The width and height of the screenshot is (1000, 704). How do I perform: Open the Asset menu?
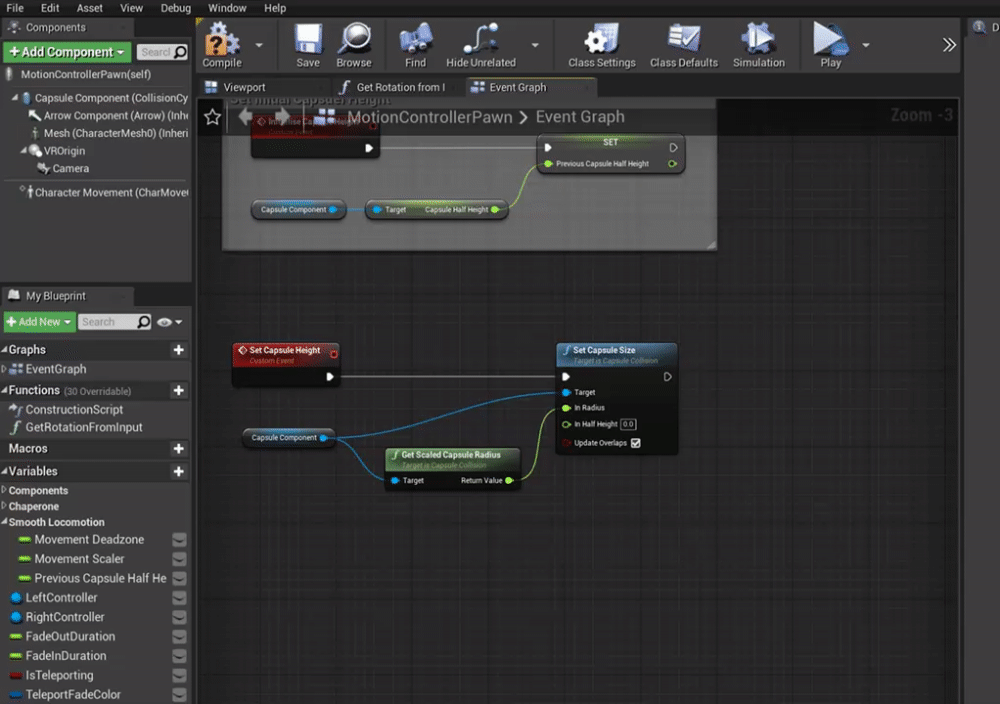(x=89, y=8)
